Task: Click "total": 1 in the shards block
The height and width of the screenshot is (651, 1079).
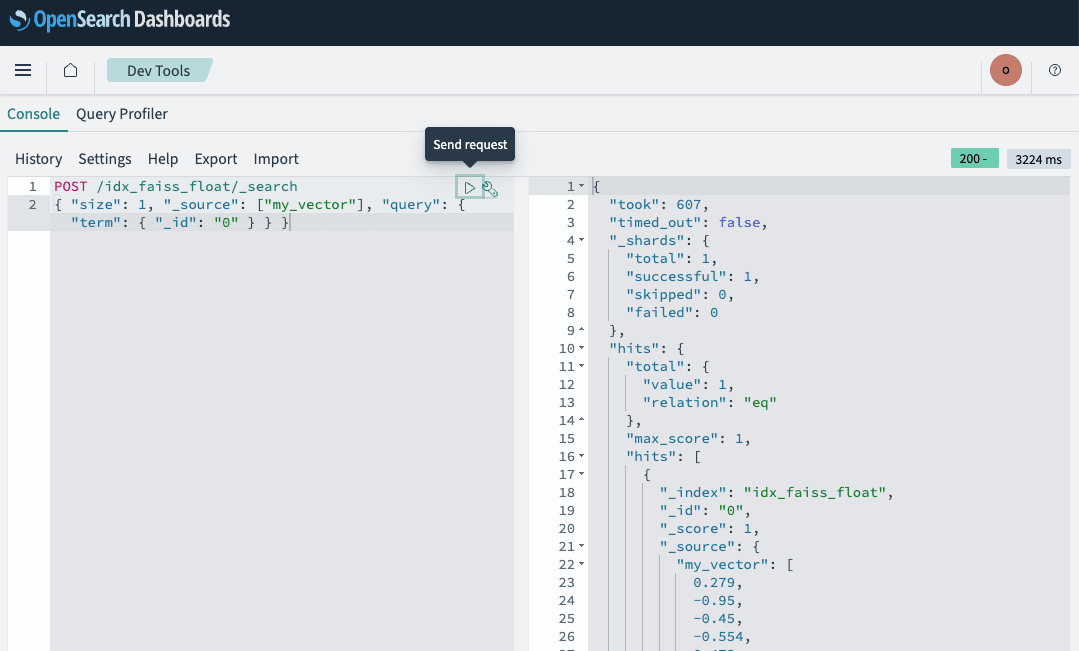Action: coord(672,258)
